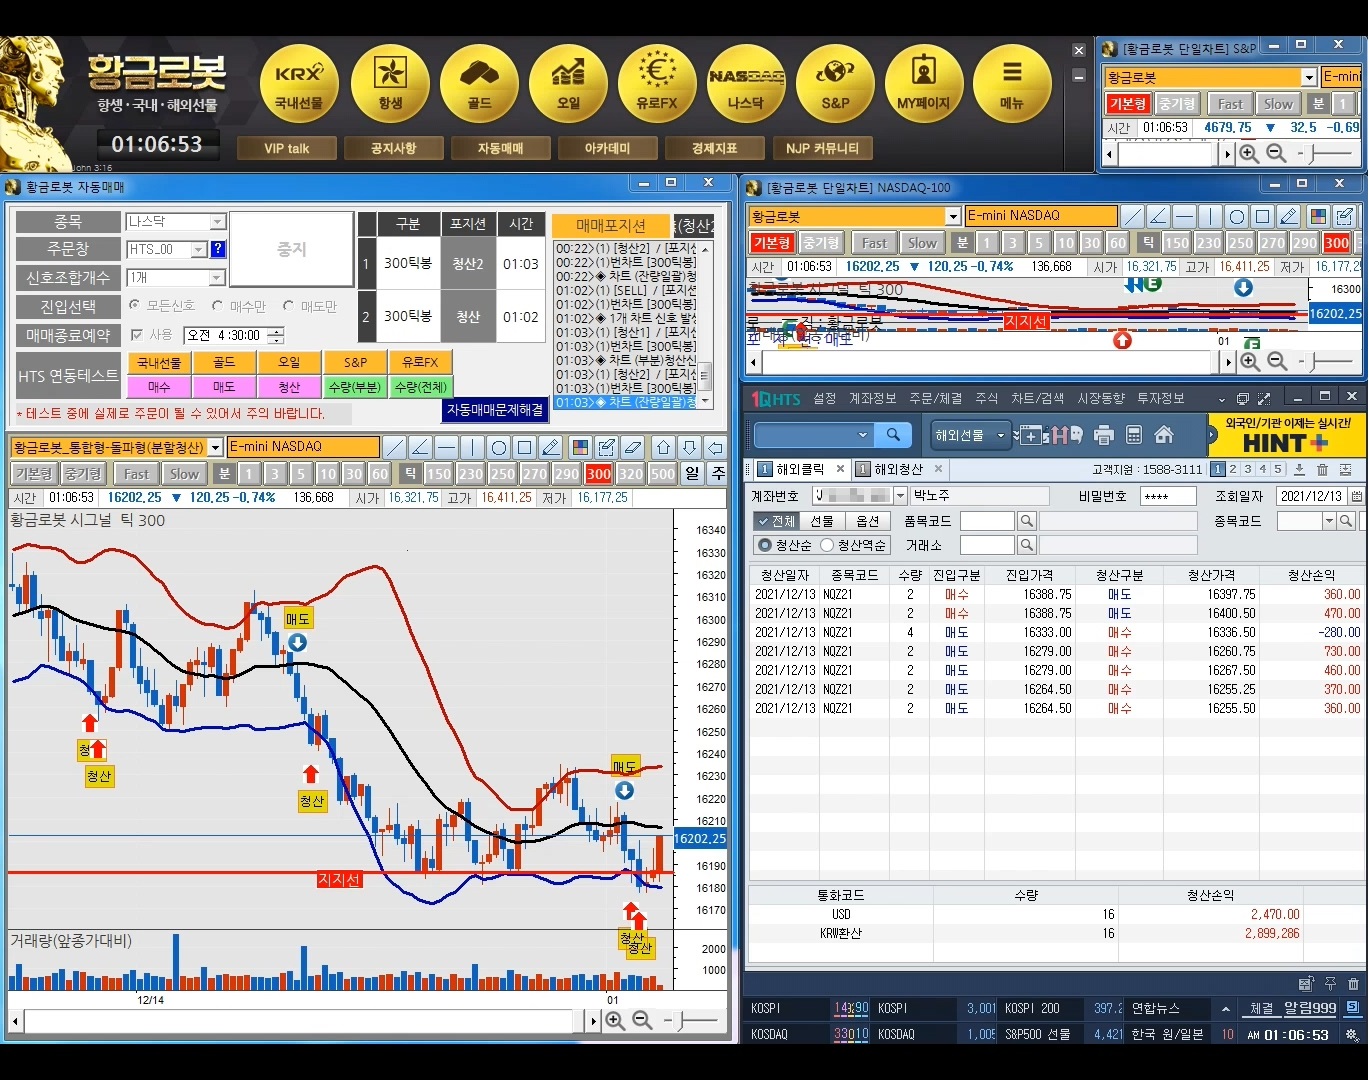Toggle the 사용 checkbox for 매매종료예약
The height and width of the screenshot is (1080, 1370).
[x=137, y=335]
